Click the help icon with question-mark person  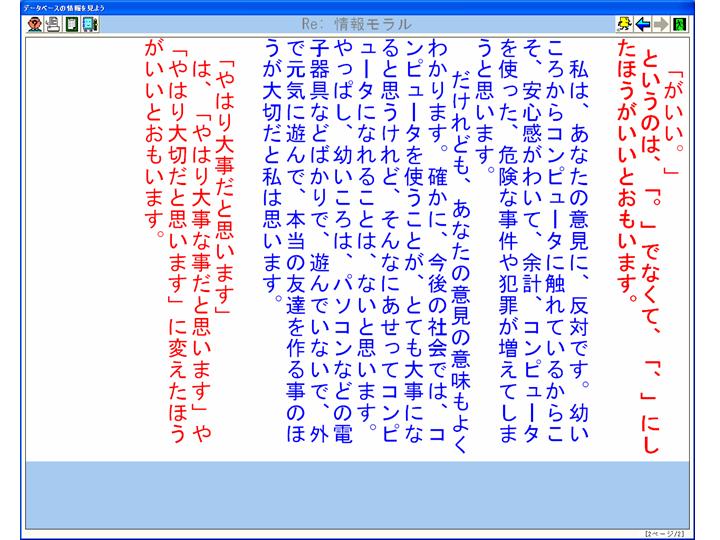[x=34, y=24]
